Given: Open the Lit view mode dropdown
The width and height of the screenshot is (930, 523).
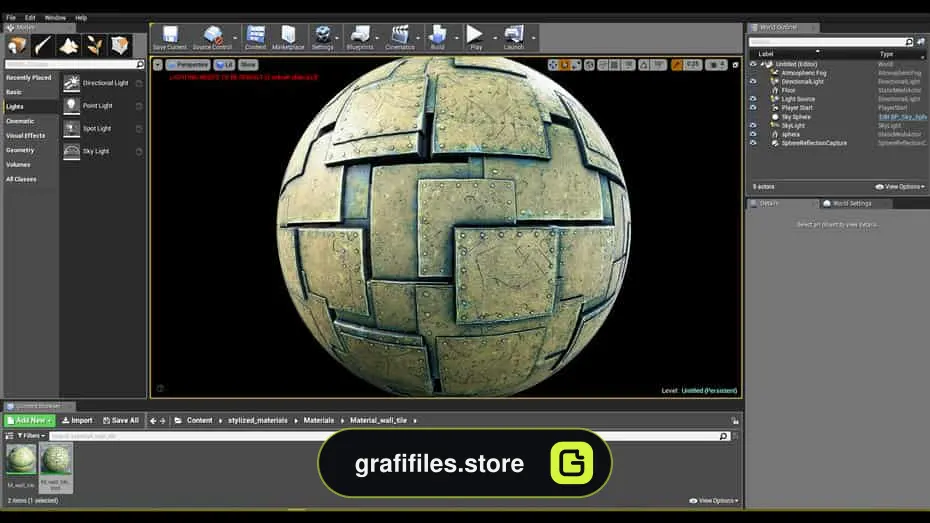Looking at the screenshot, I should click(x=225, y=65).
